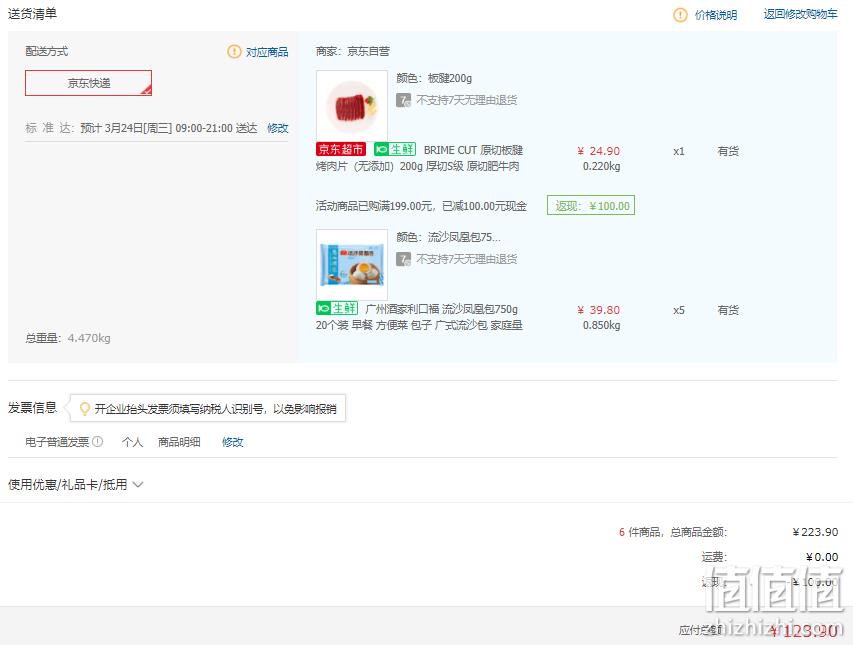This screenshot has width=853, height=645.
Task: Click the price ¥24.90 of beef slices
Action: (x=598, y=151)
